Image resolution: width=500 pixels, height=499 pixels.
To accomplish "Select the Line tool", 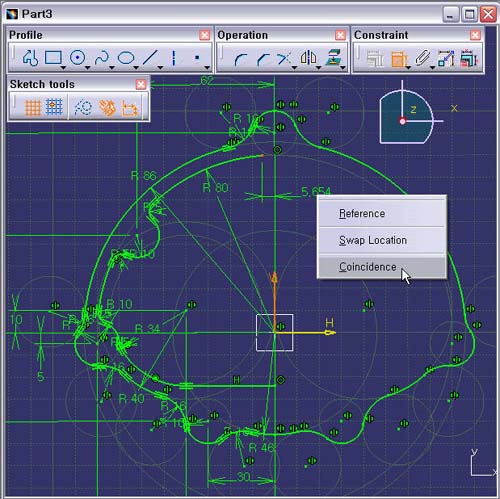I will click(150, 58).
